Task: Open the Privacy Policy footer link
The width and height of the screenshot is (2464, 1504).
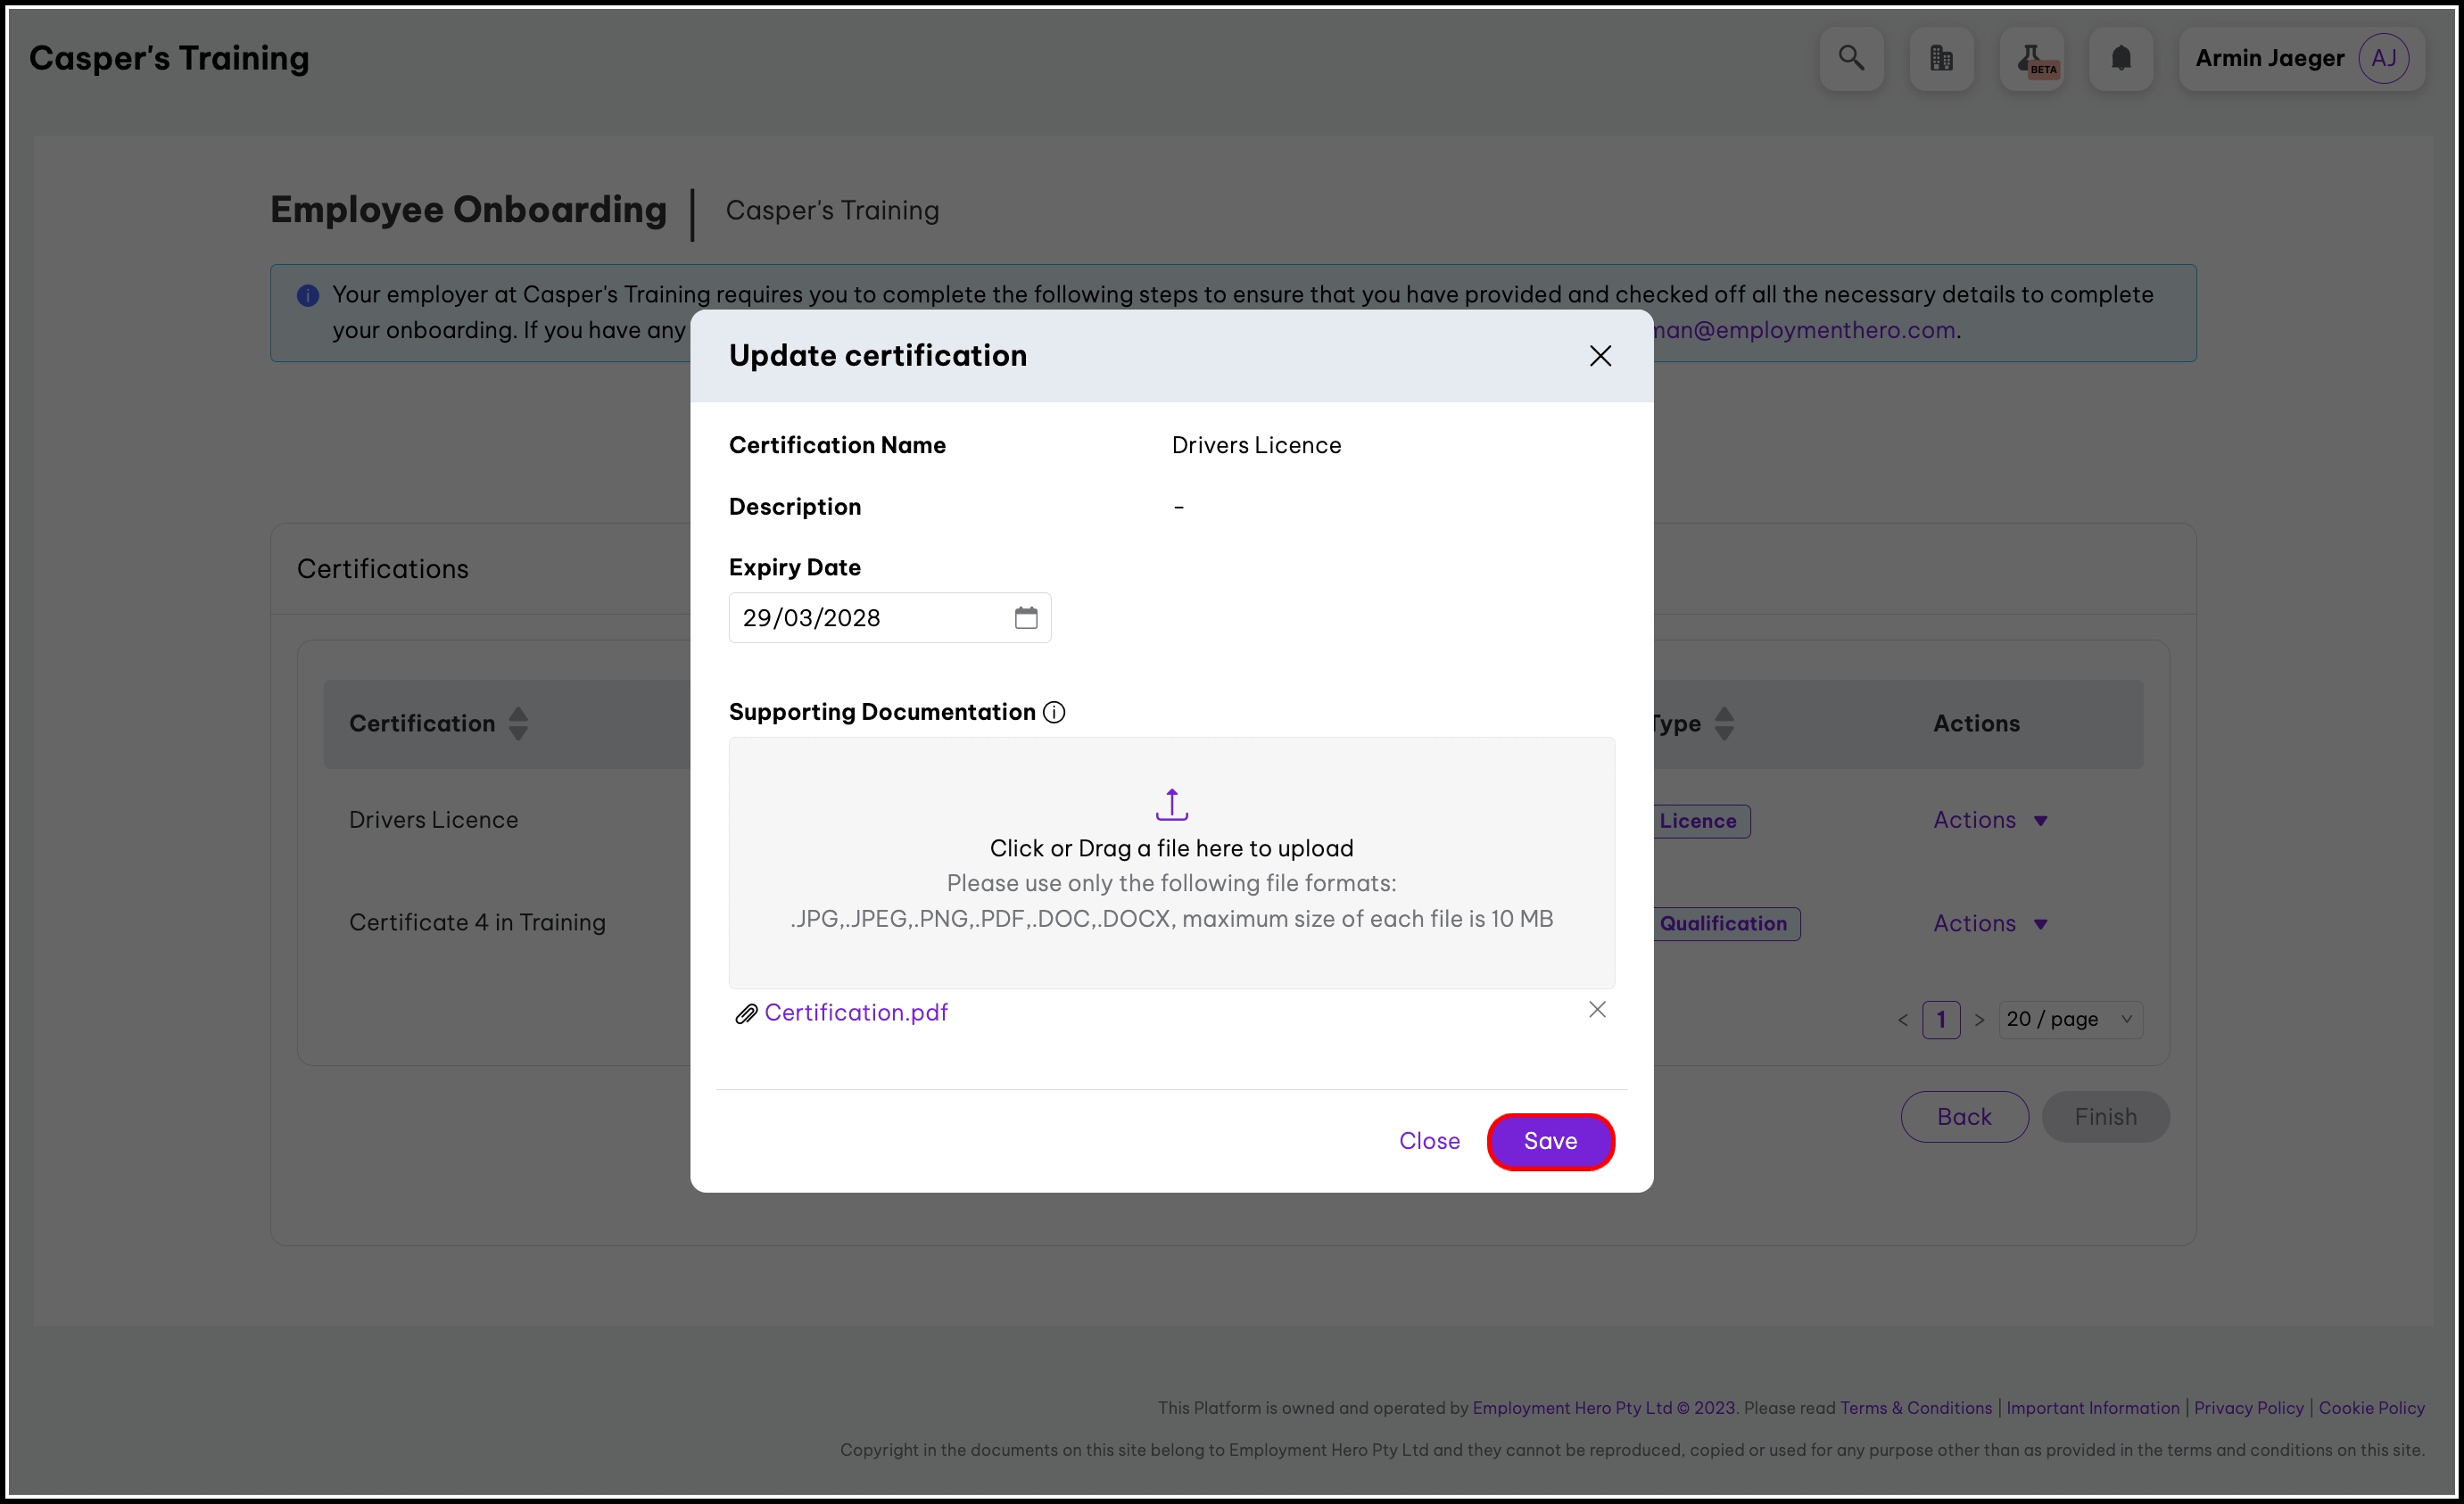Action: (x=2248, y=1408)
